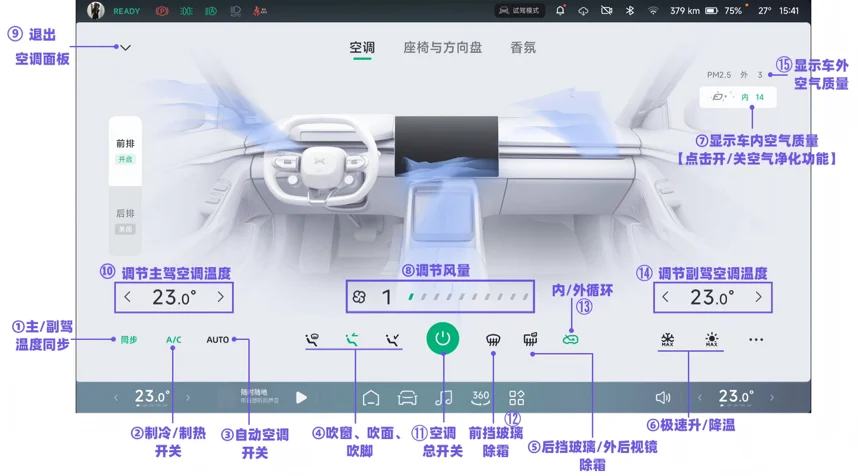The height and width of the screenshot is (476, 860).
Task: Select blow-to-feet airflow mode
Action: point(392,340)
